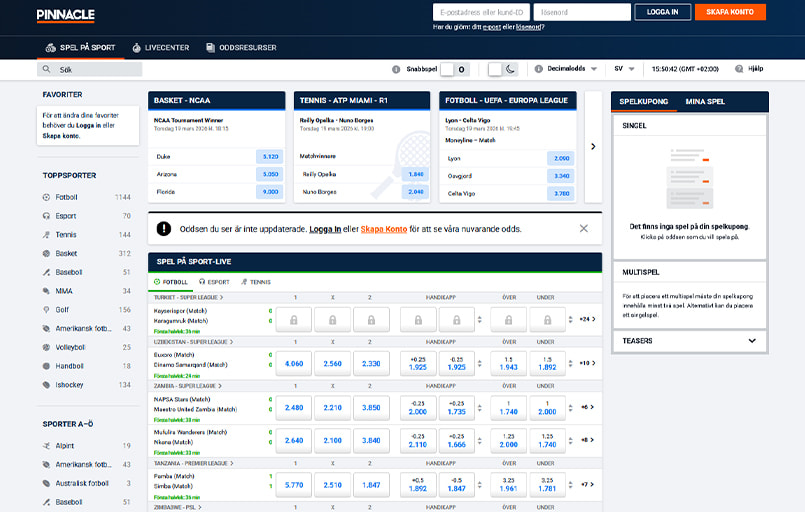The height and width of the screenshot is (512, 805).
Task: Toggle dark mode moon switch
Action: point(502,69)
